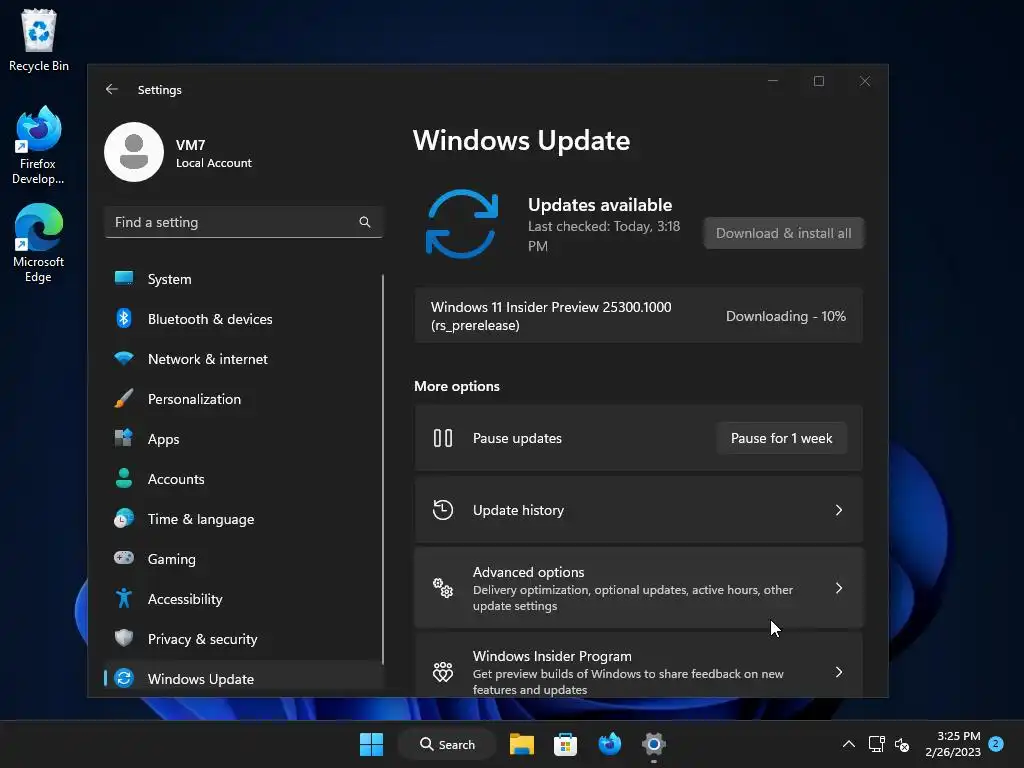1024x768 pixels.
Task: Click the VM7 user avatar
Action: pyautogui.click(x=134, y=152)
